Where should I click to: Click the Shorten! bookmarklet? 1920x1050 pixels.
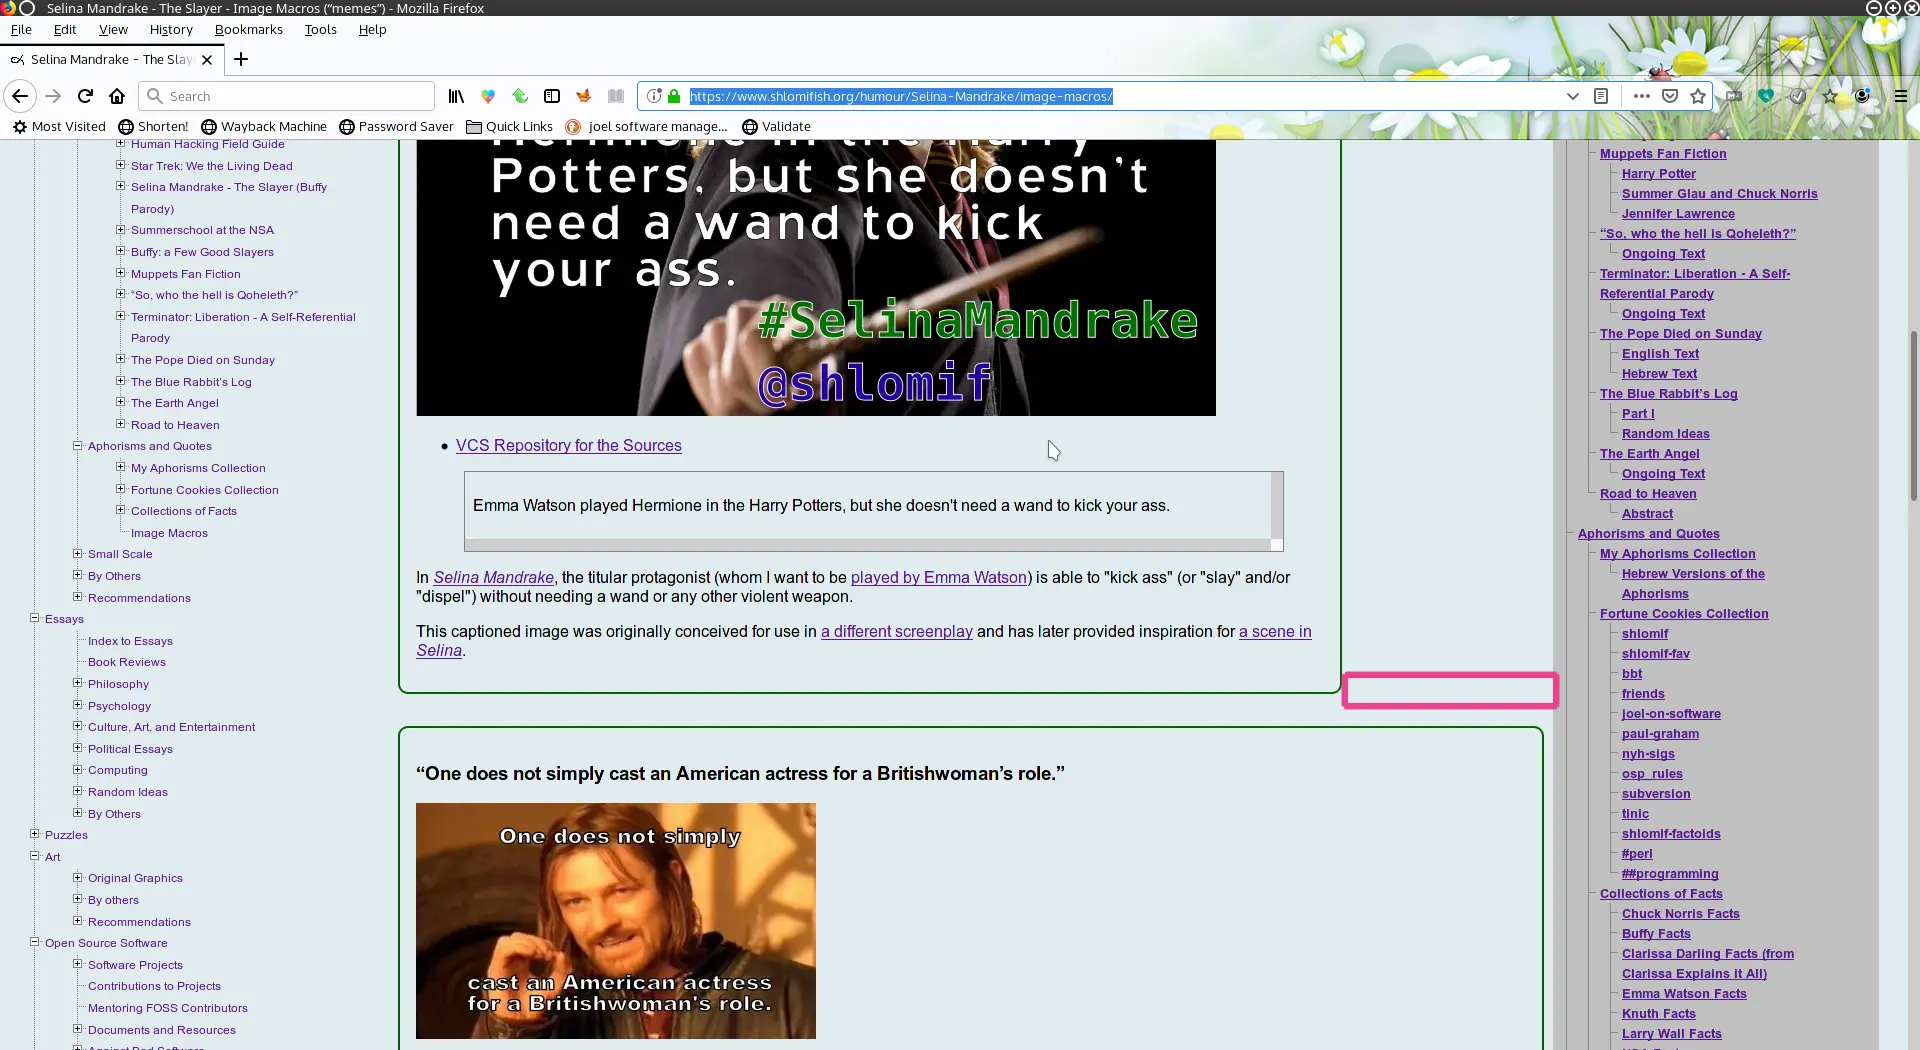pos(153,126)
